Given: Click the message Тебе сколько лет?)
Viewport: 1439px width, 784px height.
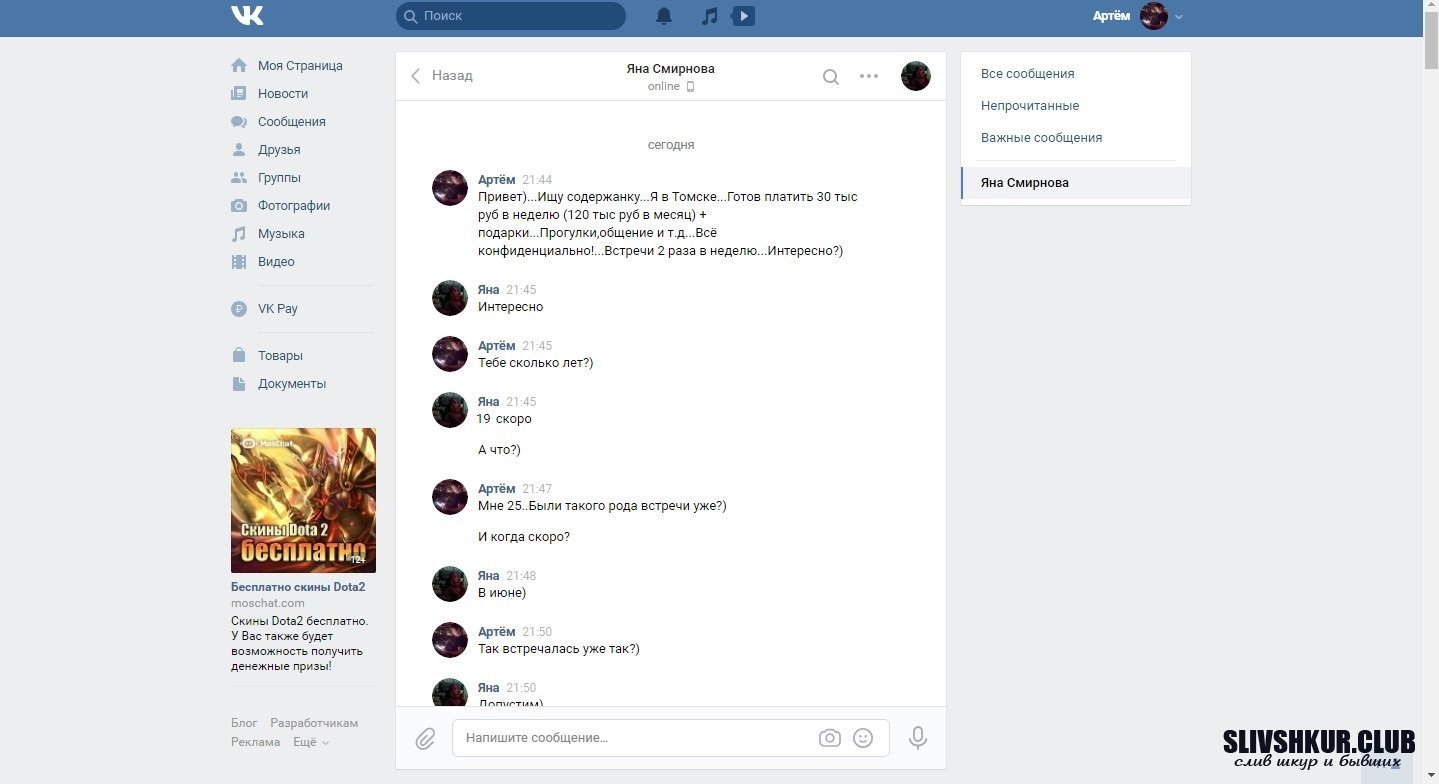Looking at the screenshot, I should pos(536,363).
